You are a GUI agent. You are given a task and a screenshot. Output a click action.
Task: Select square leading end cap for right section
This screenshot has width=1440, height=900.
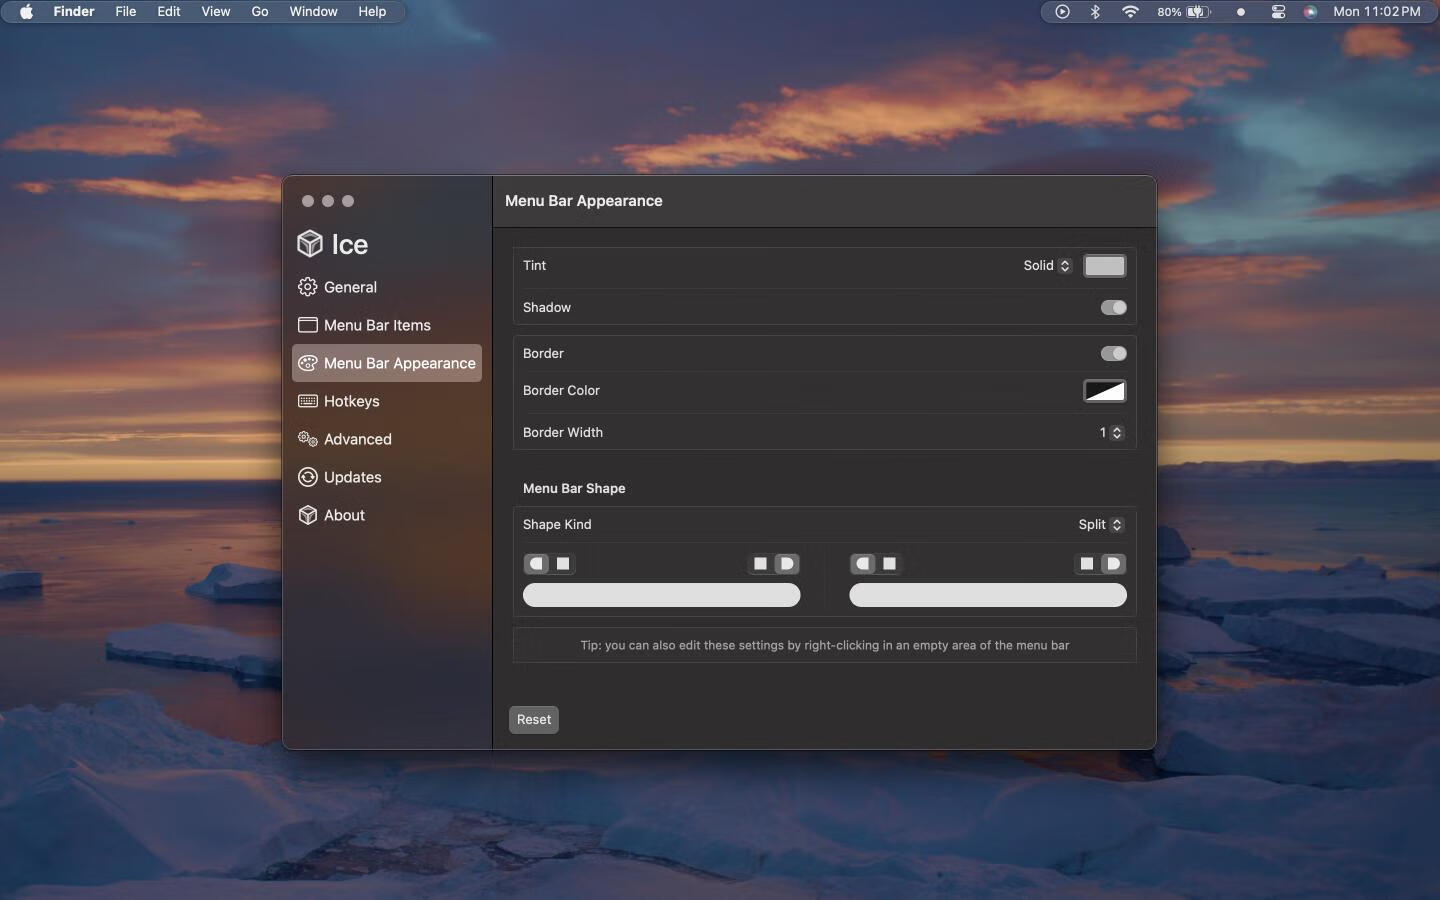[x=889, y=564]
